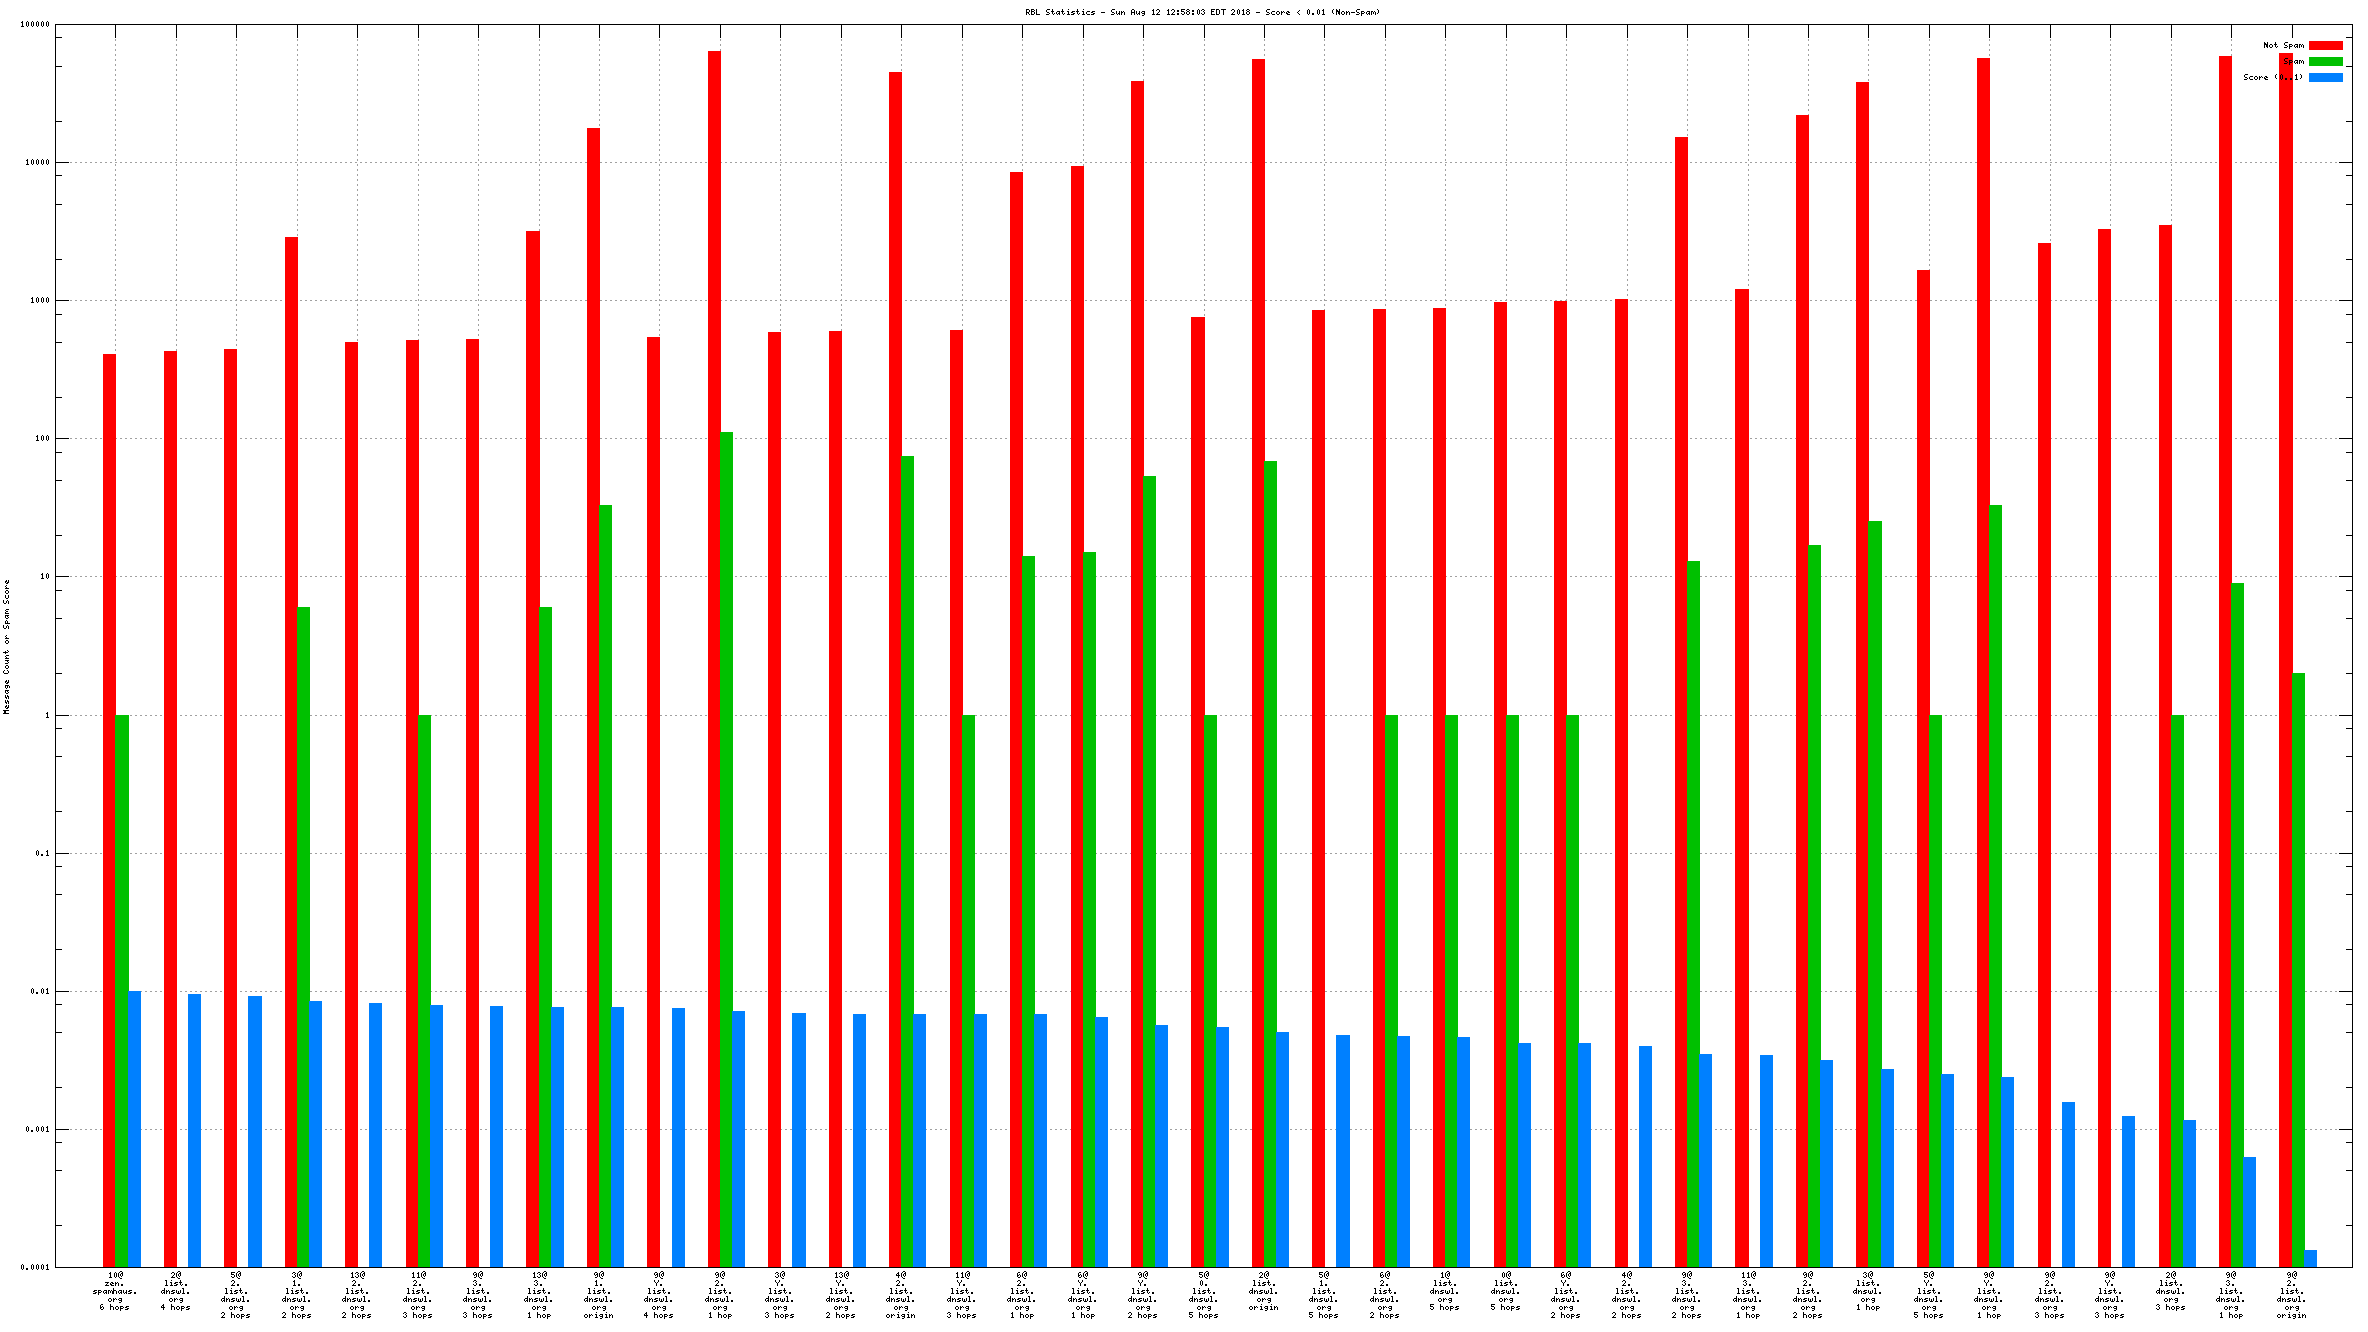This screenshot has width=2368, height=1332.
Task: Click the vertical Message Count y-axis label
Action: pos(6,646)
